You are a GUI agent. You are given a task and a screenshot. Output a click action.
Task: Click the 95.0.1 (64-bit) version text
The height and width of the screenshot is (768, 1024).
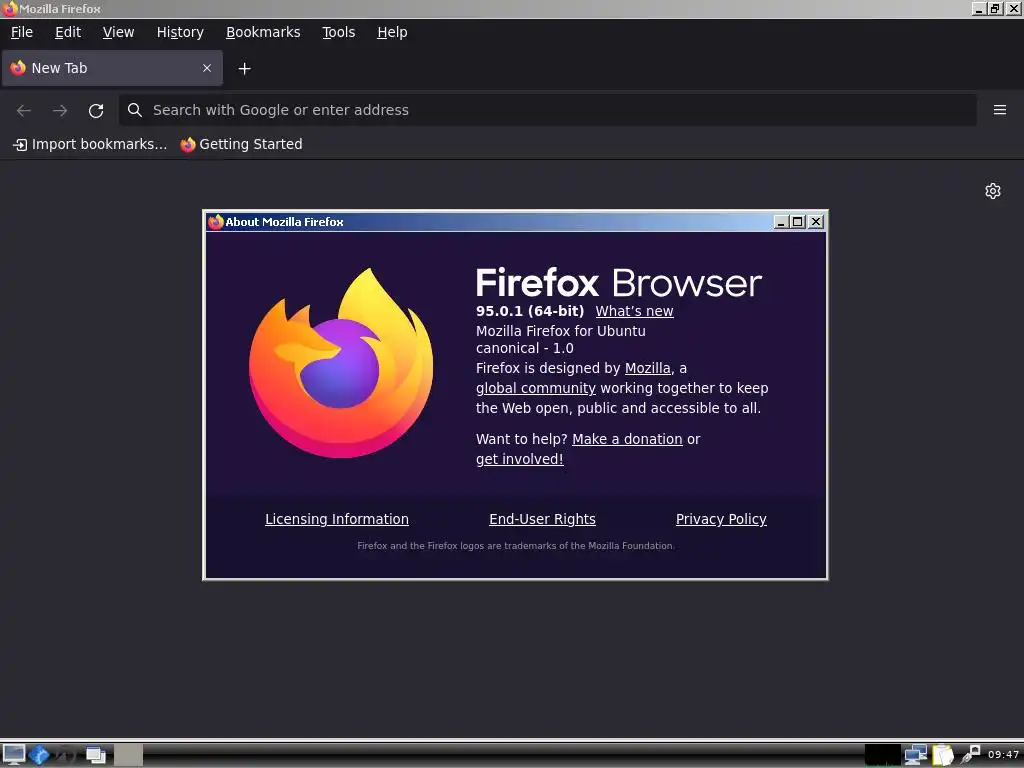(530, 312)
